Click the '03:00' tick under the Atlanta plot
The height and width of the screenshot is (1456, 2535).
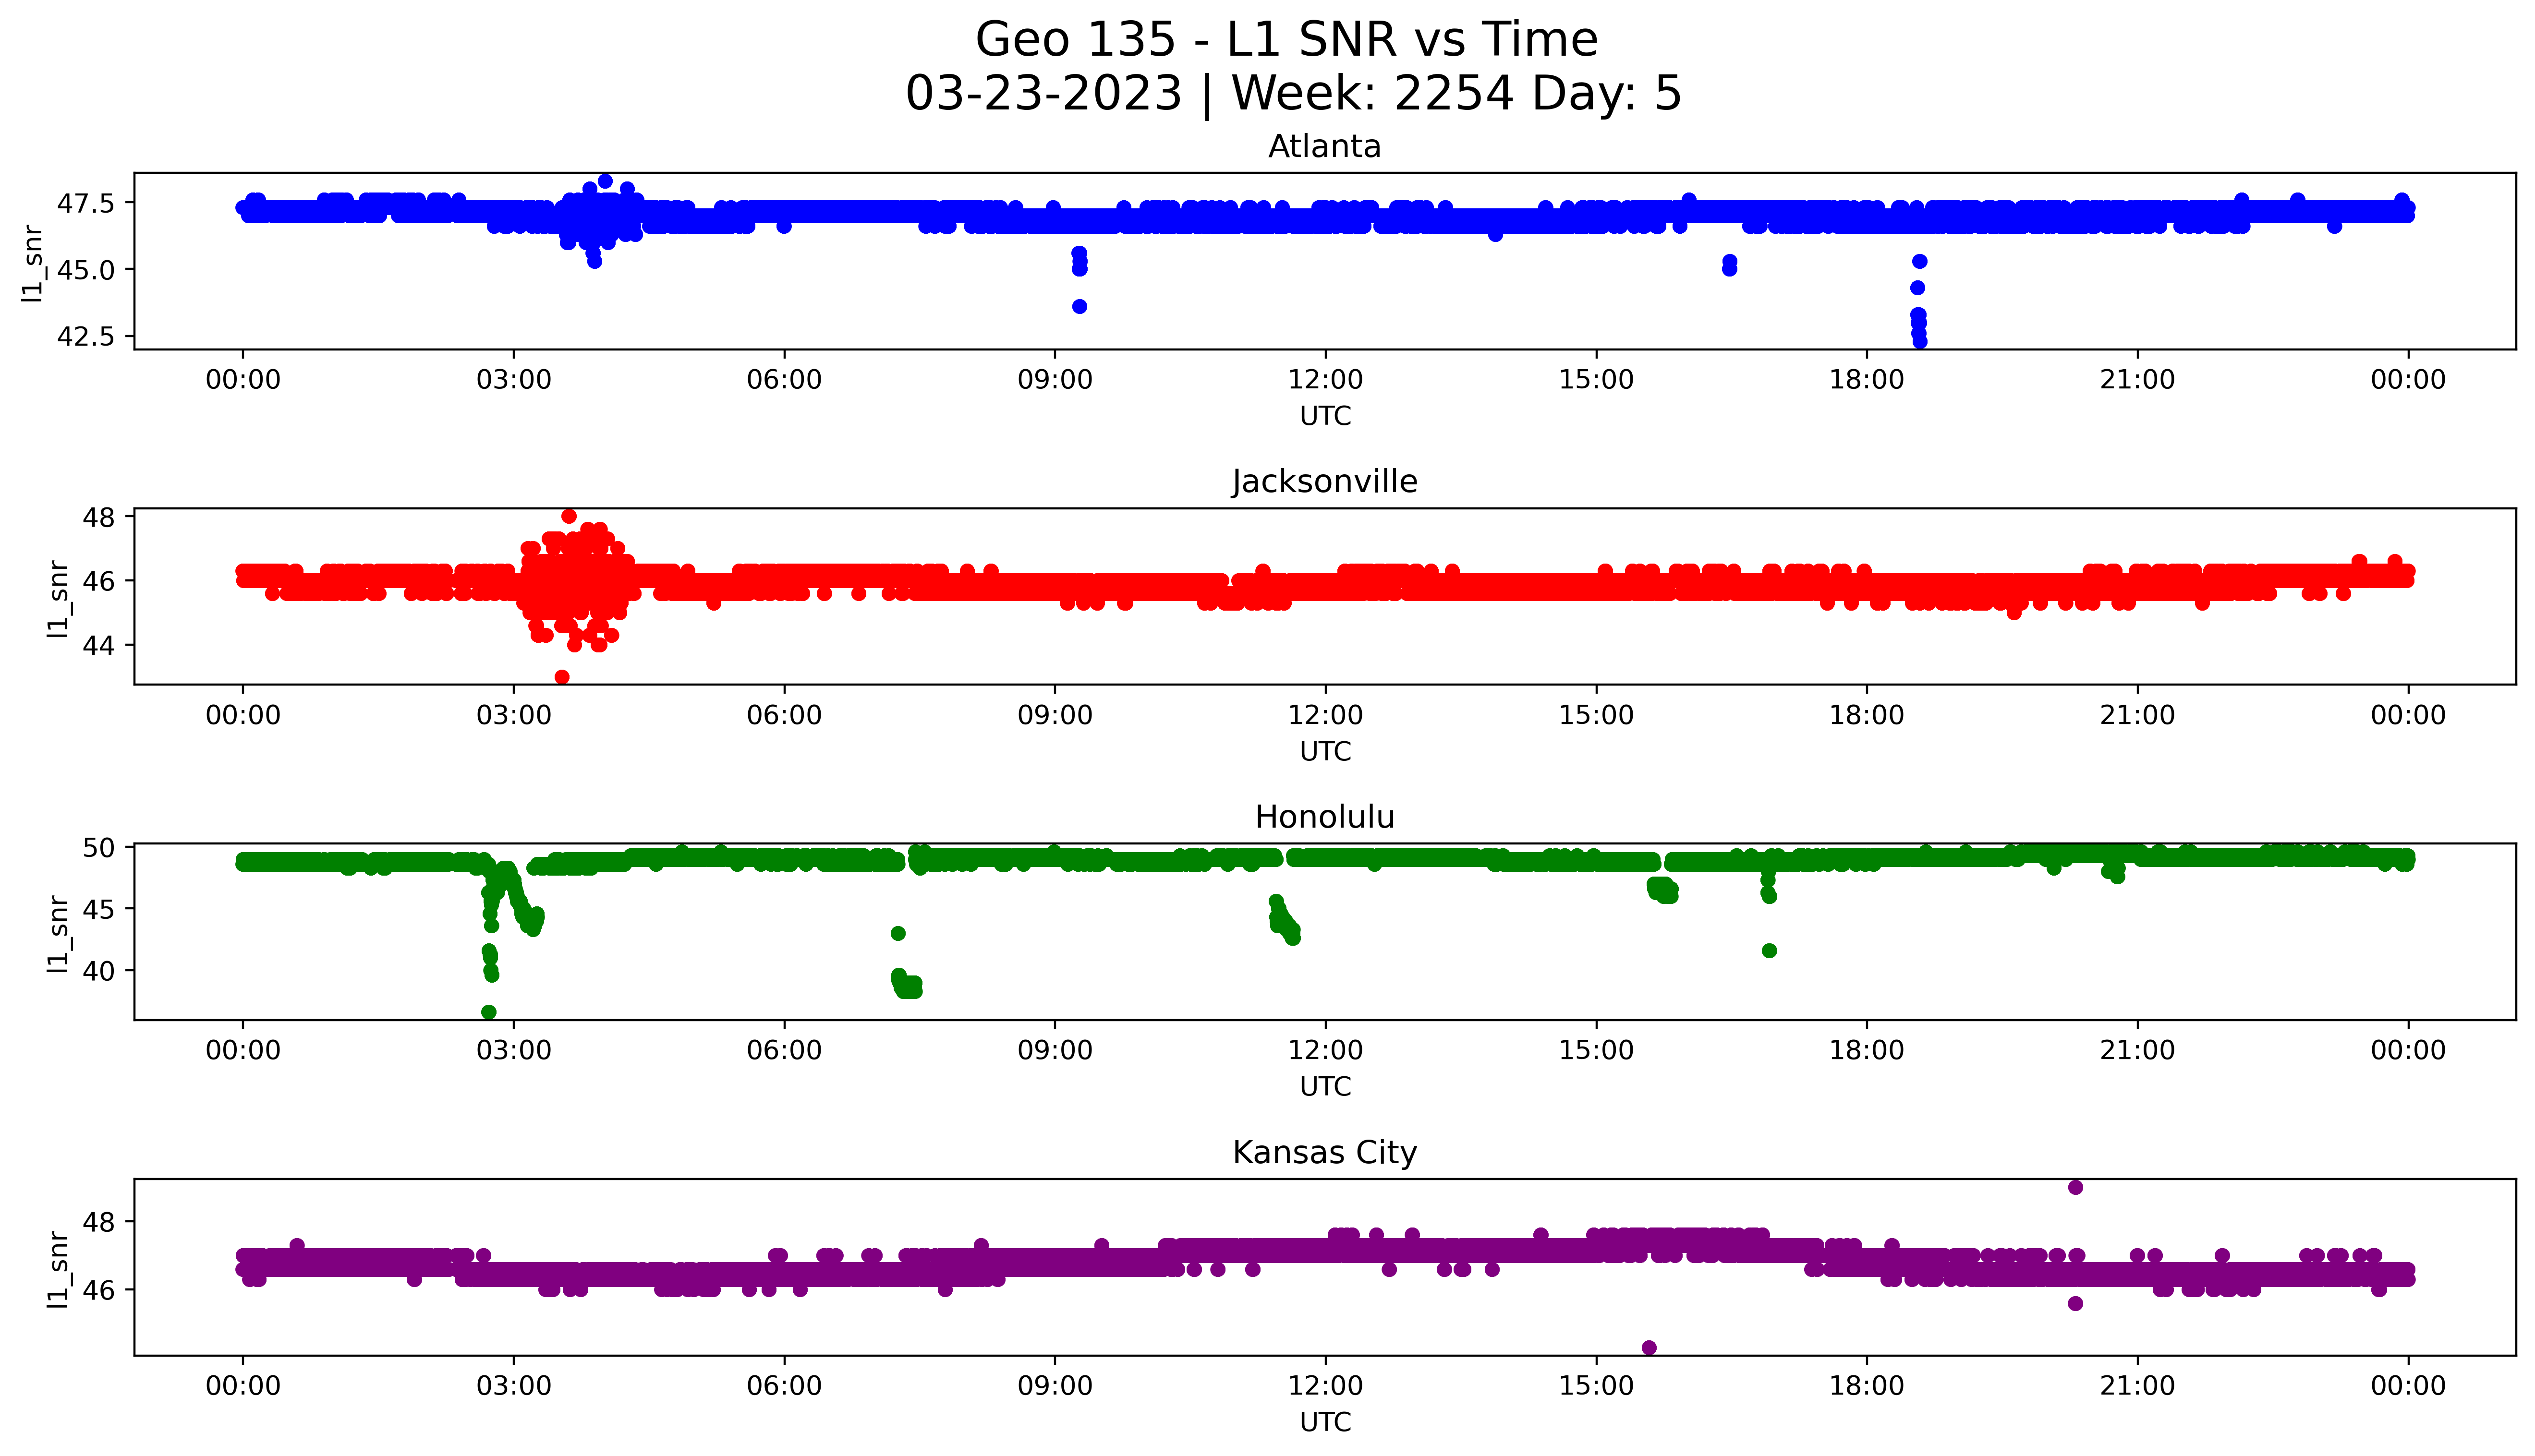[x=514, y=380]
